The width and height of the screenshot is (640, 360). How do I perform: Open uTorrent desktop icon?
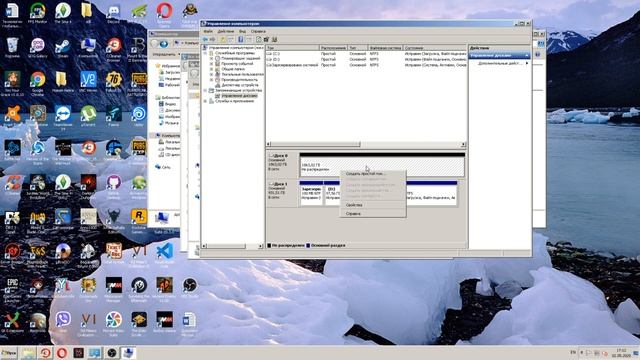[88, 116]
